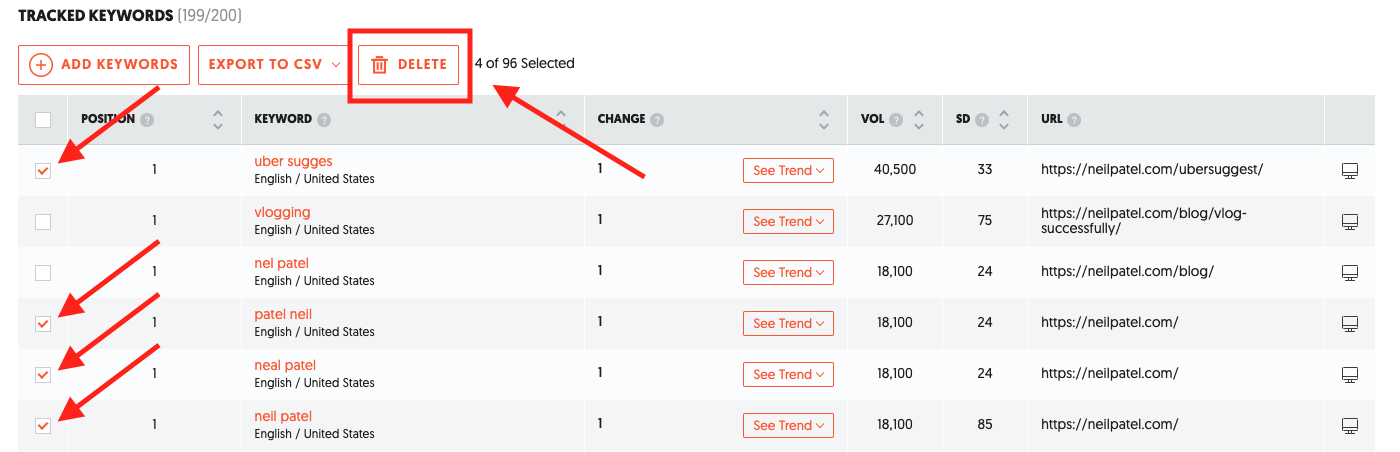Expand See Trend for patel neil keyword
Image resolution: width=1400 pixels, height=452 pixels.
788,324
